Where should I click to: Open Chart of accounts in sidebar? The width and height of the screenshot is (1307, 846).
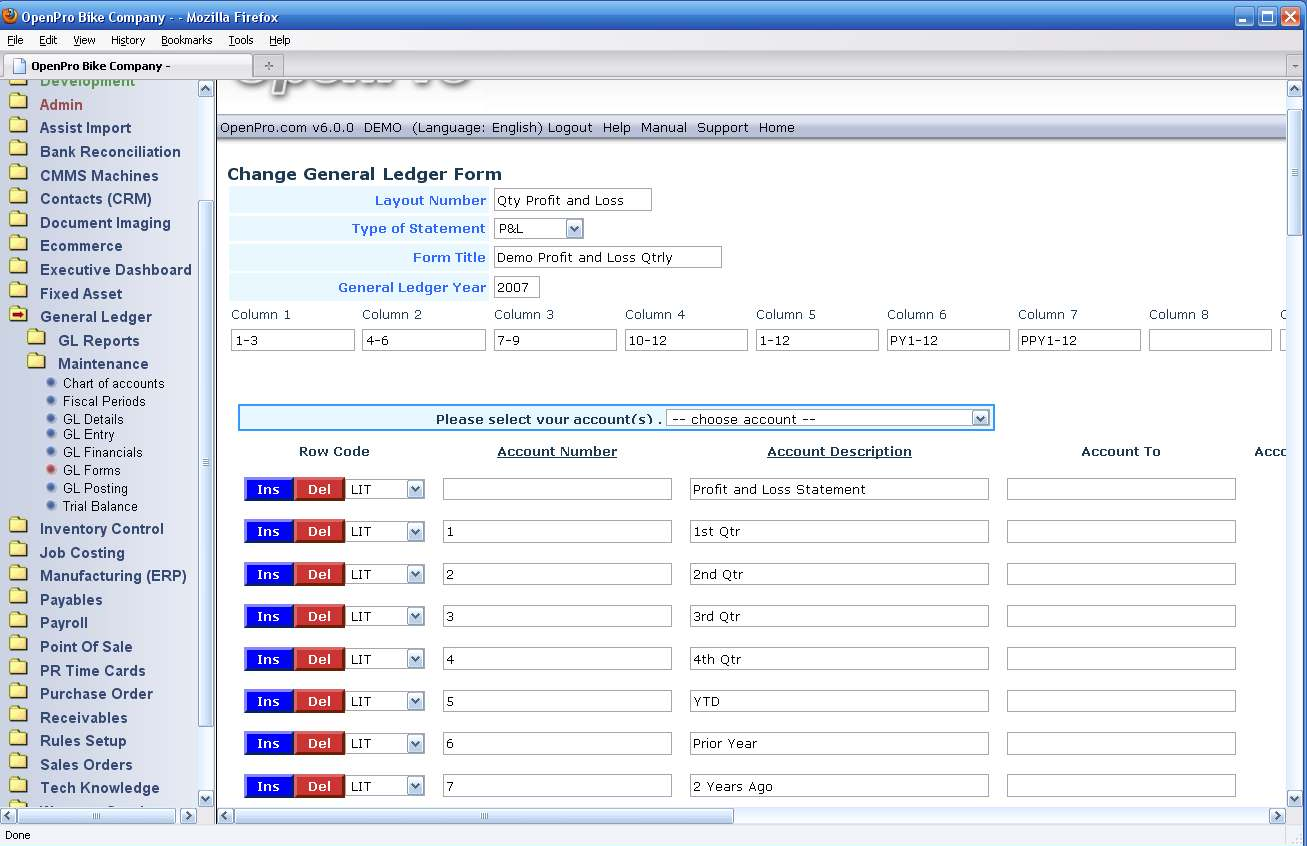pos(113,383)
